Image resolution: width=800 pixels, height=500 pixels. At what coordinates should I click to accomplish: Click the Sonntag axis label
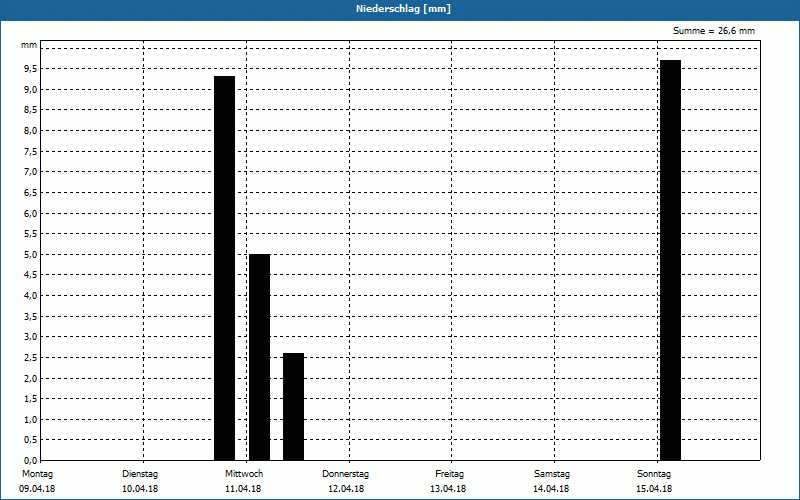point(654,474)
